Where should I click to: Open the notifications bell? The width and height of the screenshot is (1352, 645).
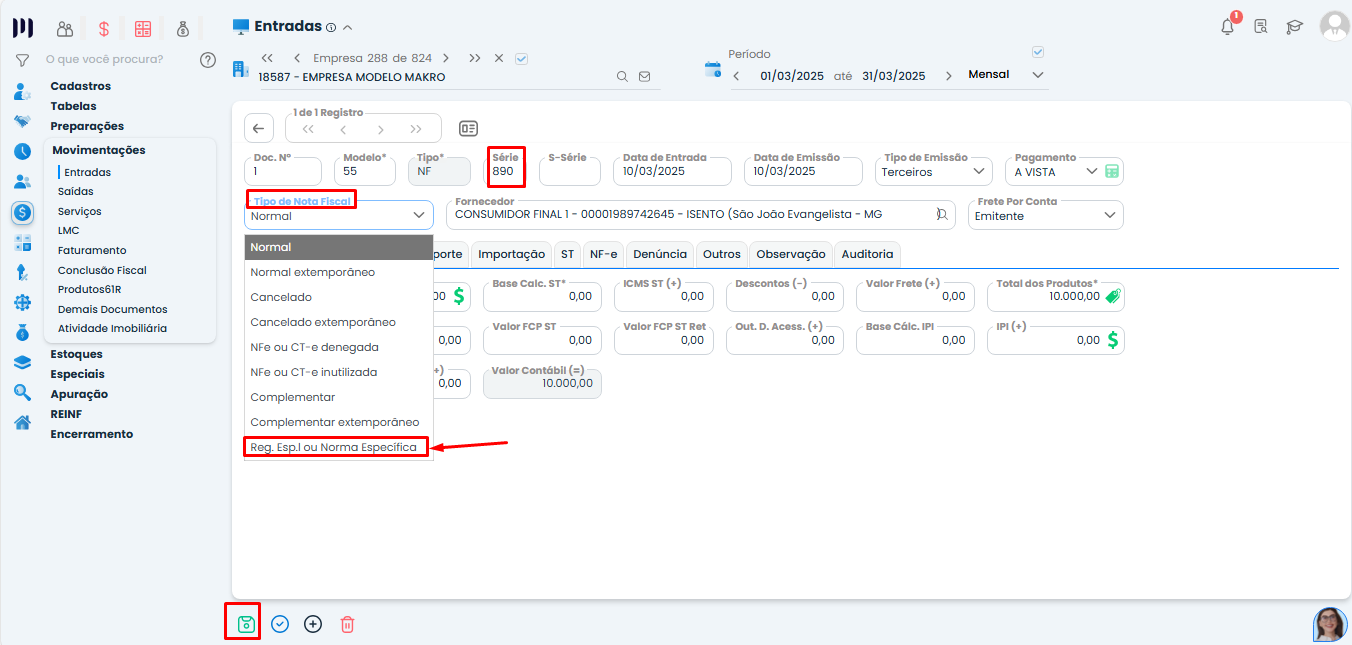1227,27
